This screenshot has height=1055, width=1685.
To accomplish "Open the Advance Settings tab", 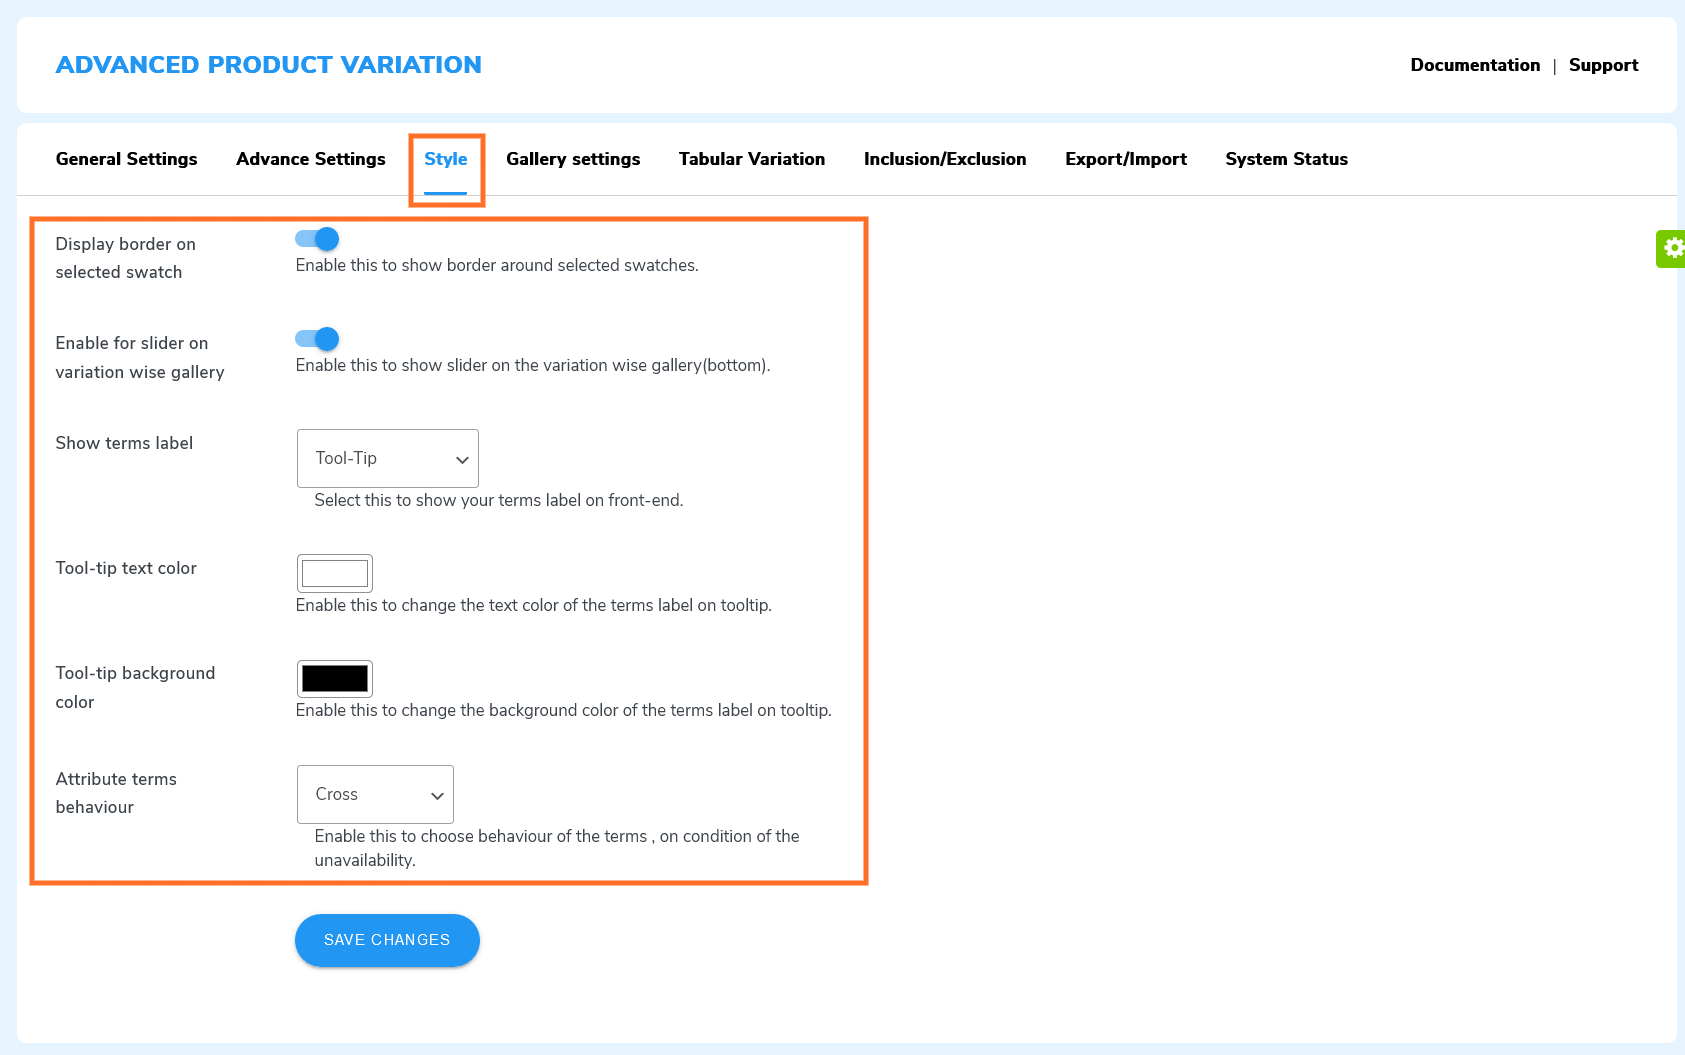I will [310, 158].
